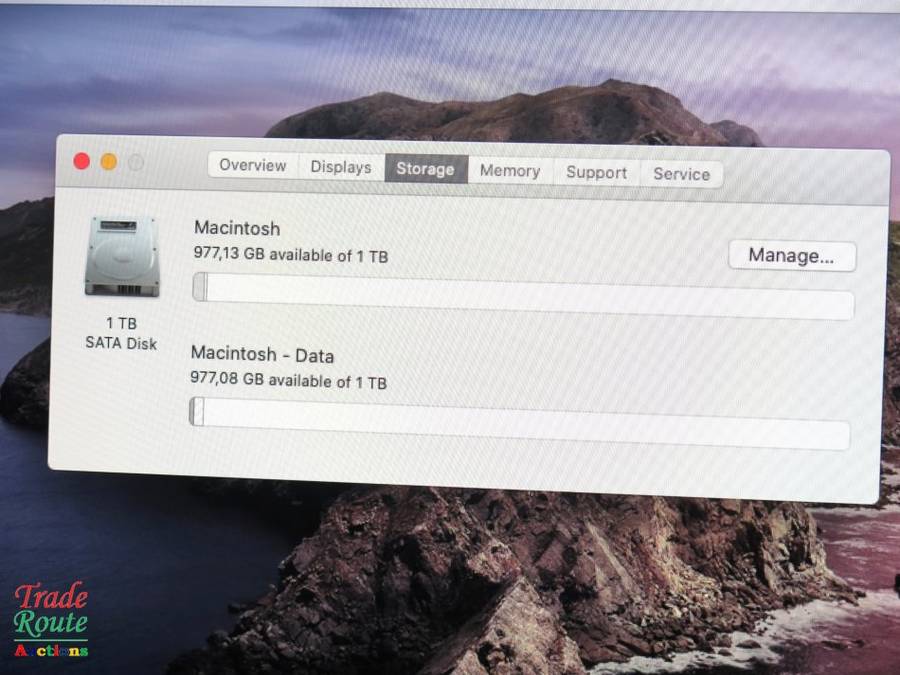
Task: Open the Support tab
Action: pyautogui.click(x=596, y=172)
